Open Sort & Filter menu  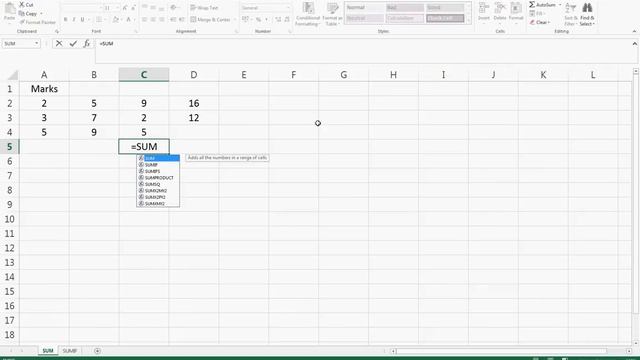570,14
